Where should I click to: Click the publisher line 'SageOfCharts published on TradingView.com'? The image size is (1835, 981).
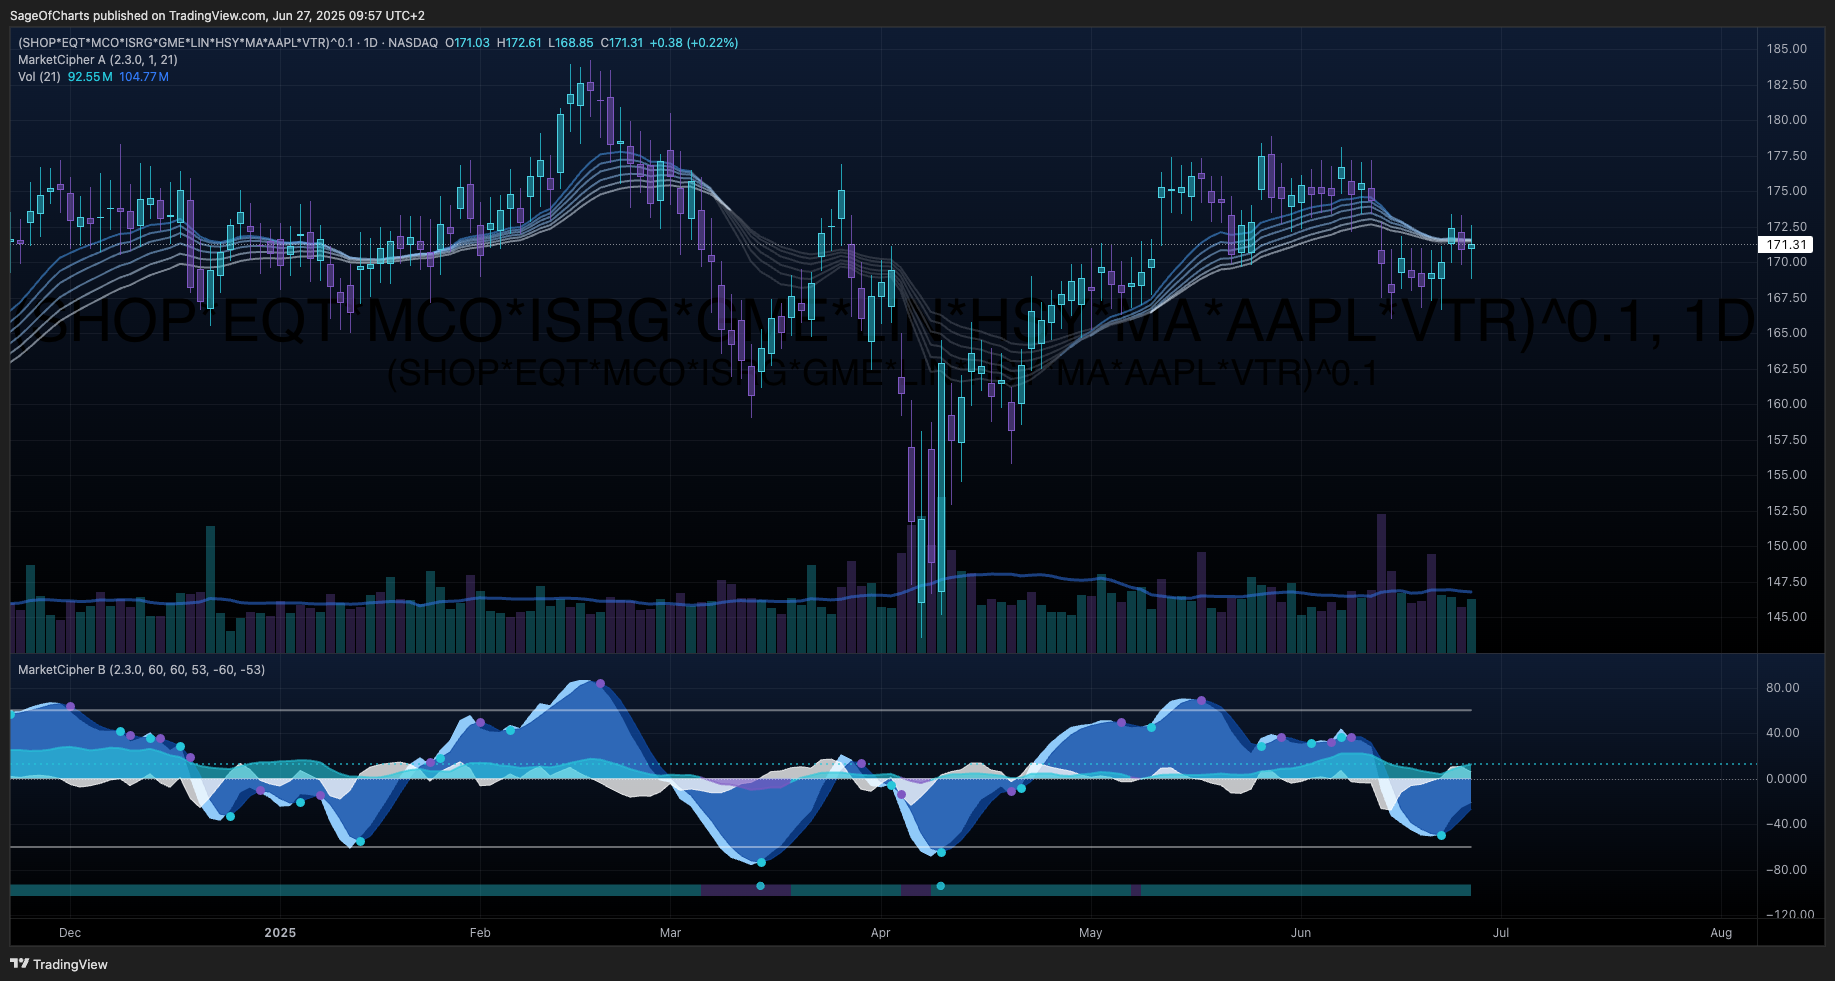tap(138, 16)
